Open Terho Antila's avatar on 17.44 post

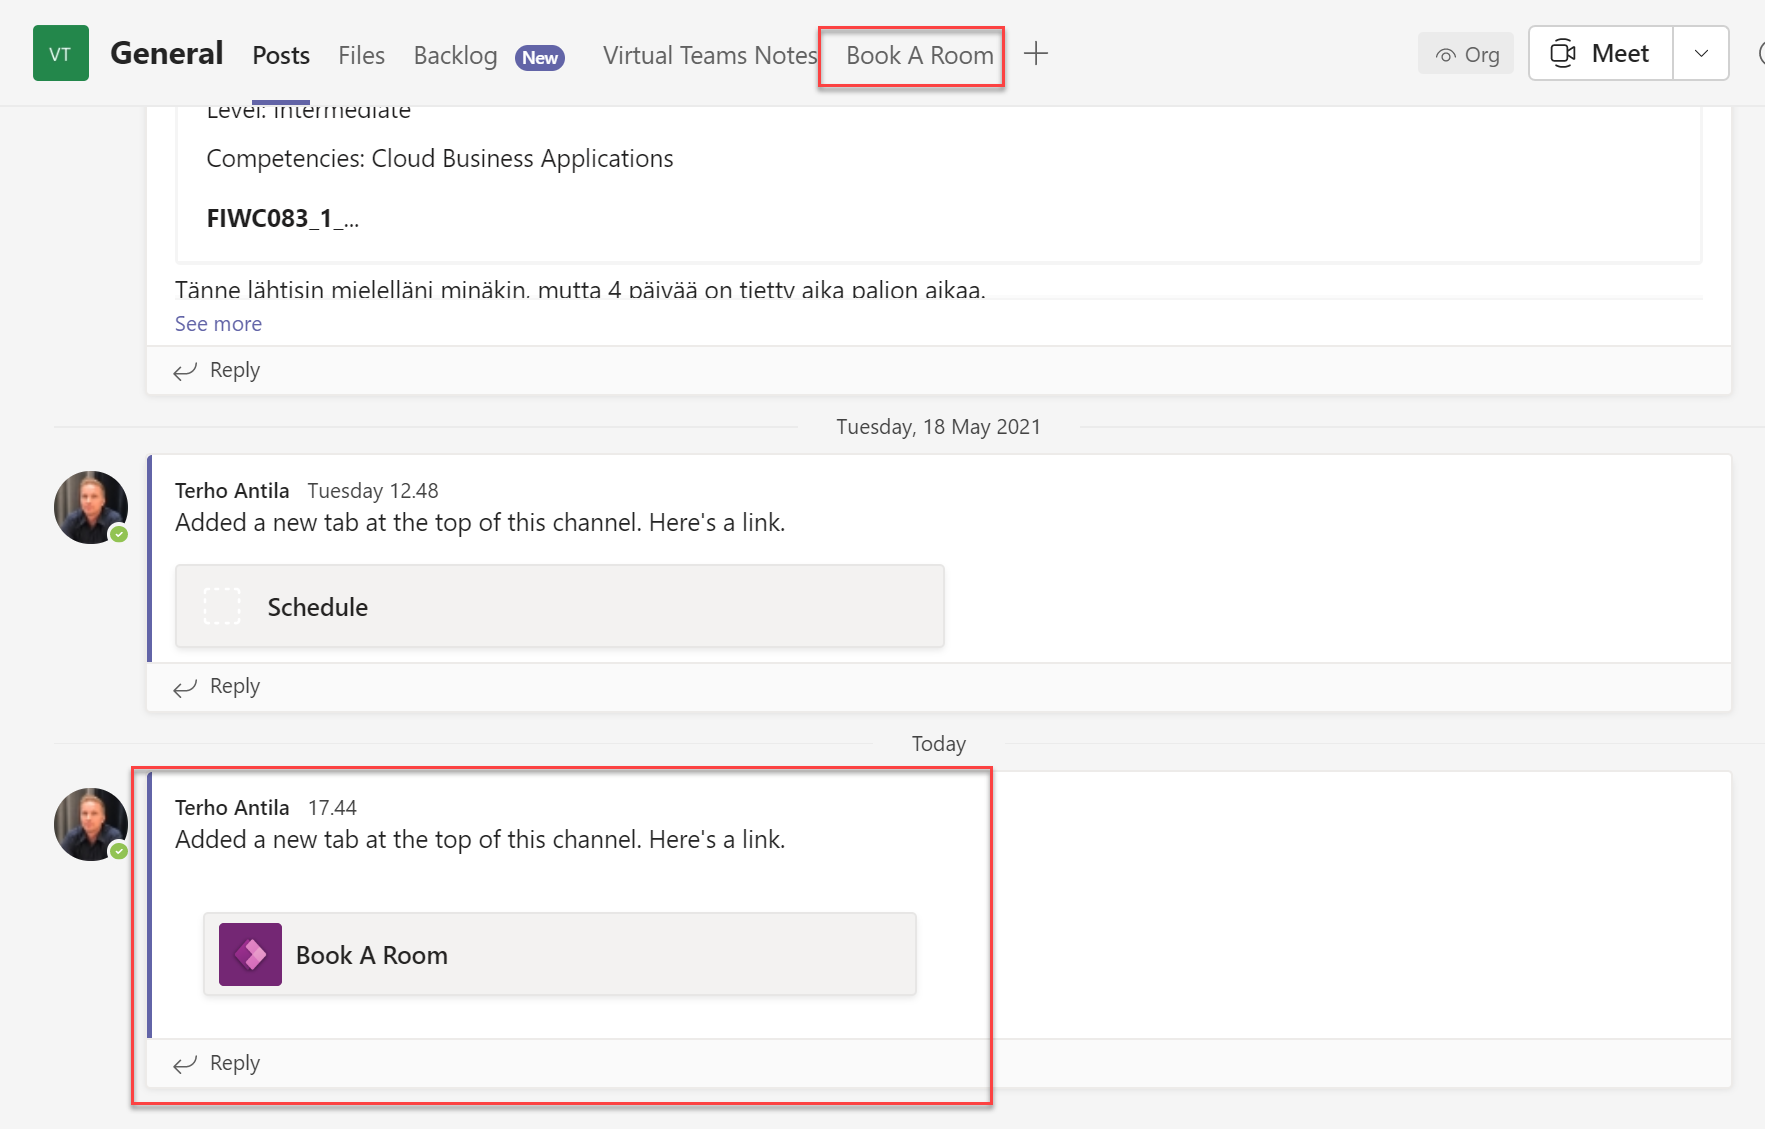[x=91, y=825]
